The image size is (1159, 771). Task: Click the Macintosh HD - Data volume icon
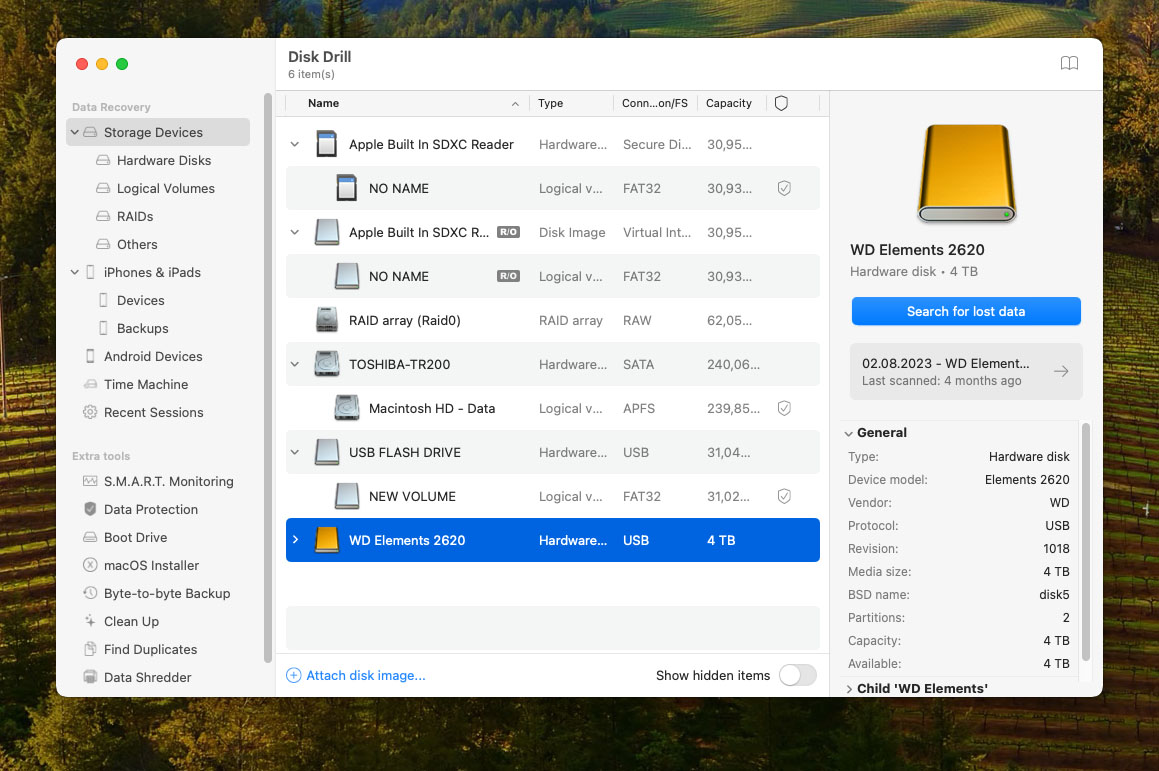click(347, 408)
